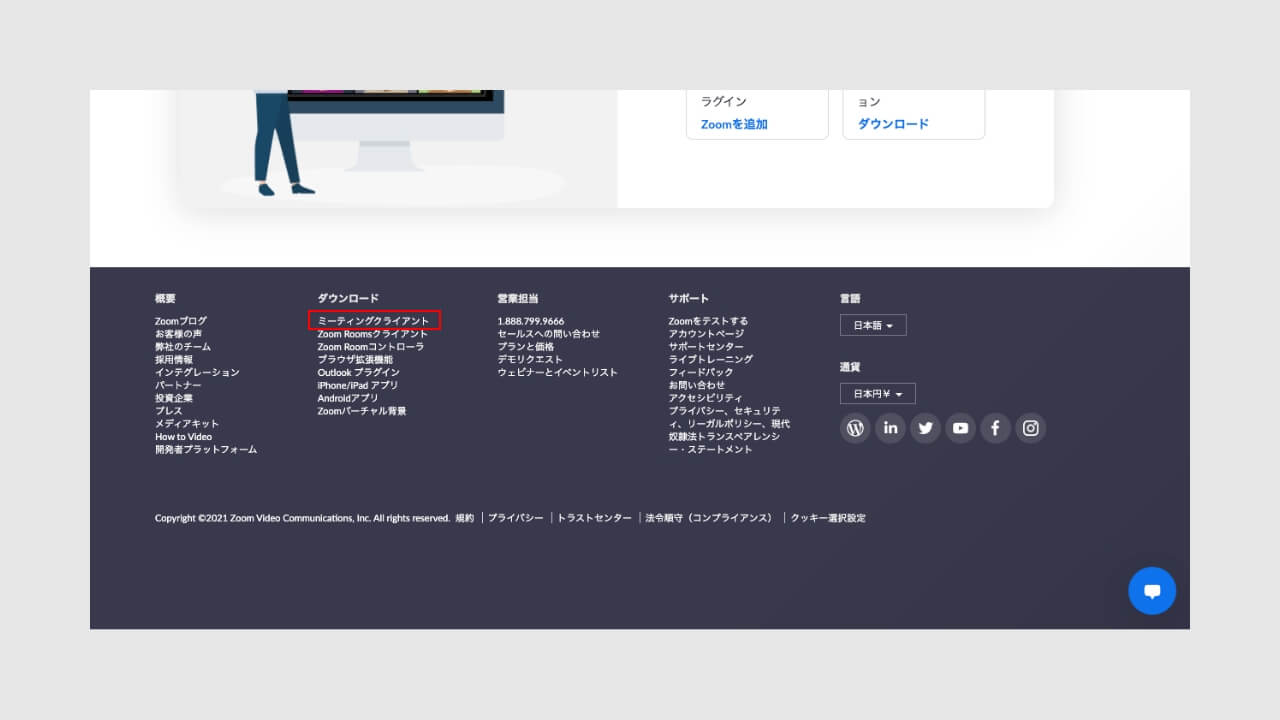Open the デモリクエスト link
Screen dimensions: 1280x720
tap(530, 360)
